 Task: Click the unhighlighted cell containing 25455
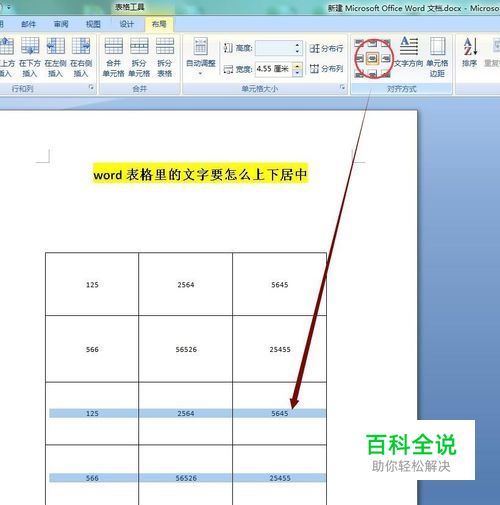click(x=280, y=349)
